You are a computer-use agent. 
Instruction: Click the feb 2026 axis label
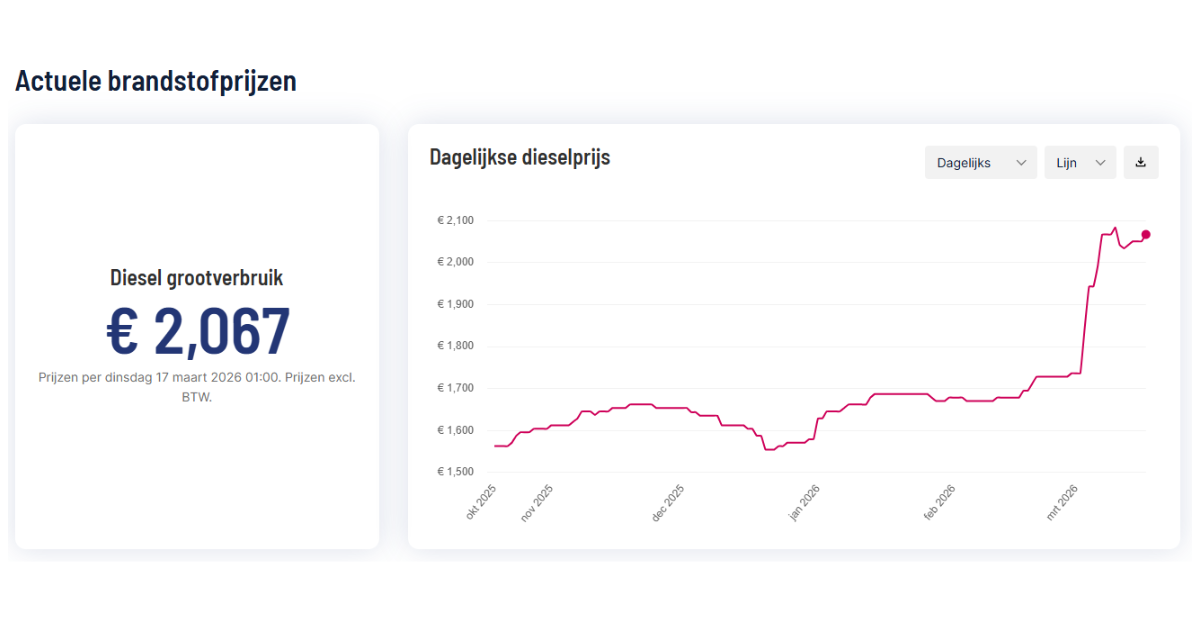tap(939, 502)
